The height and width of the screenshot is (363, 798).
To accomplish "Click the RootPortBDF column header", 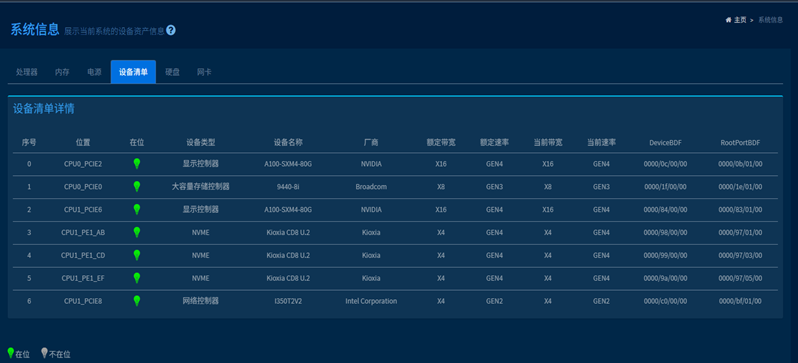I will point(740,143).
